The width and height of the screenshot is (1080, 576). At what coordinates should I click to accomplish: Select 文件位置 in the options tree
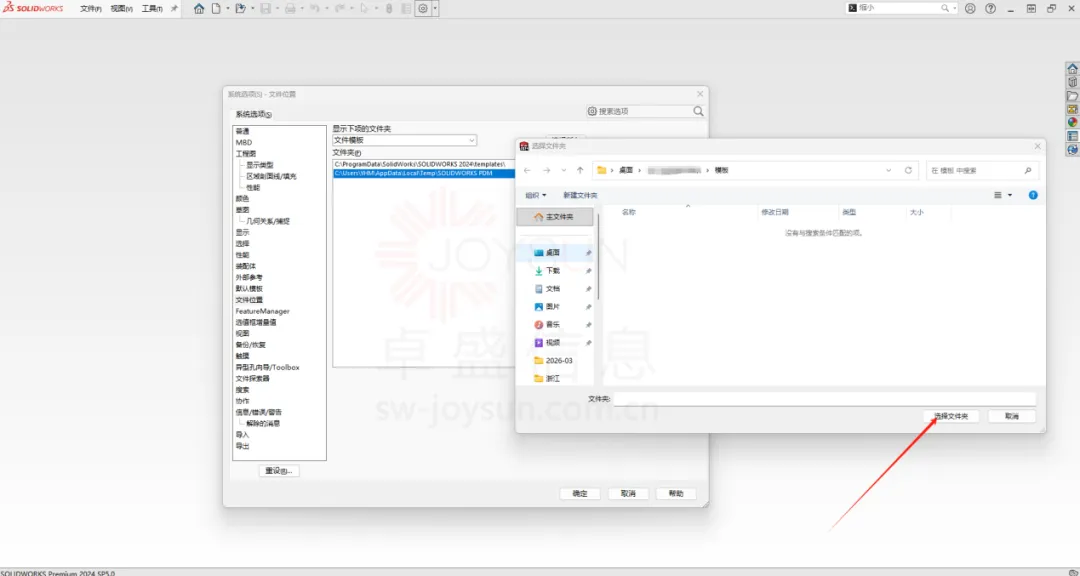249,300
